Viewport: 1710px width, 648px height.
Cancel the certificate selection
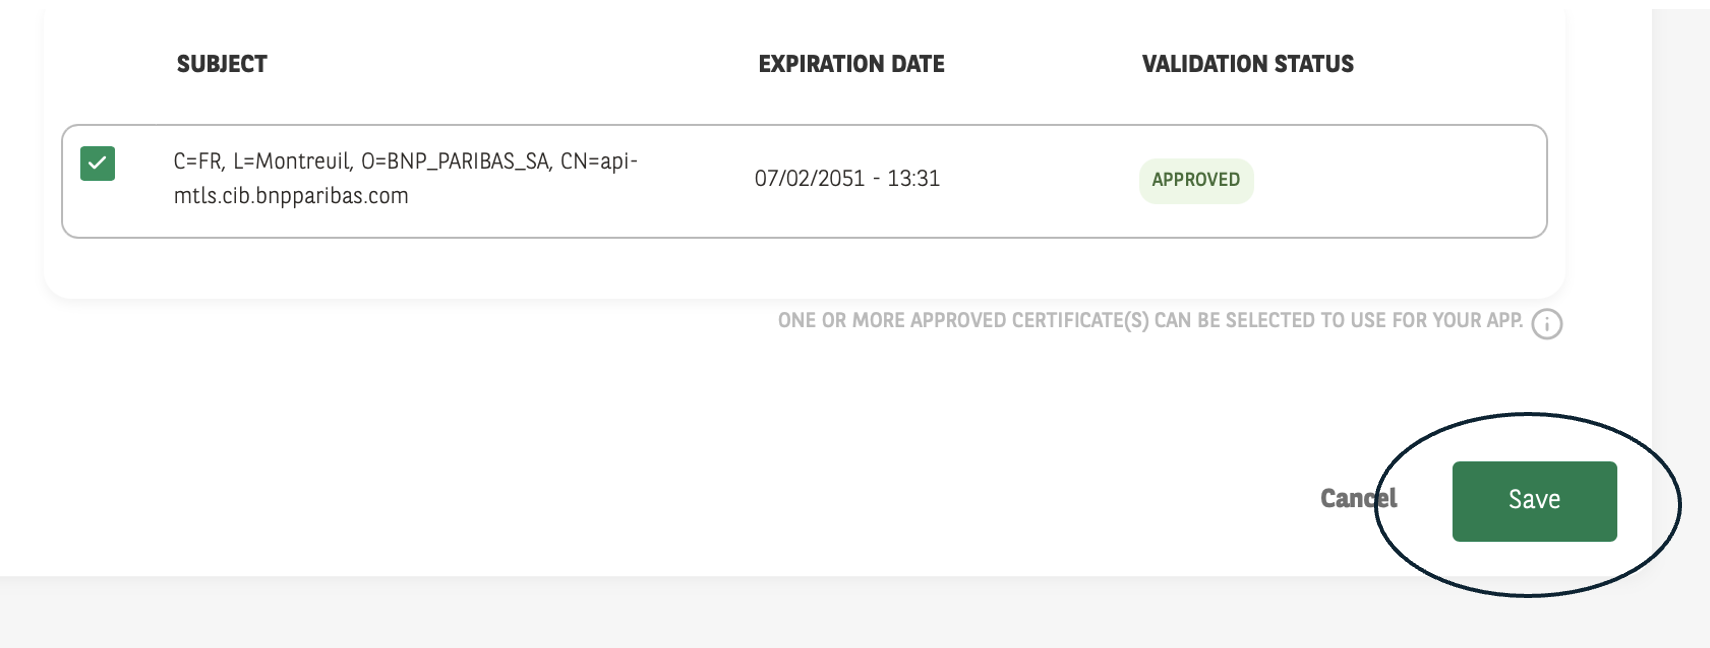click(x=1357, y=499)
